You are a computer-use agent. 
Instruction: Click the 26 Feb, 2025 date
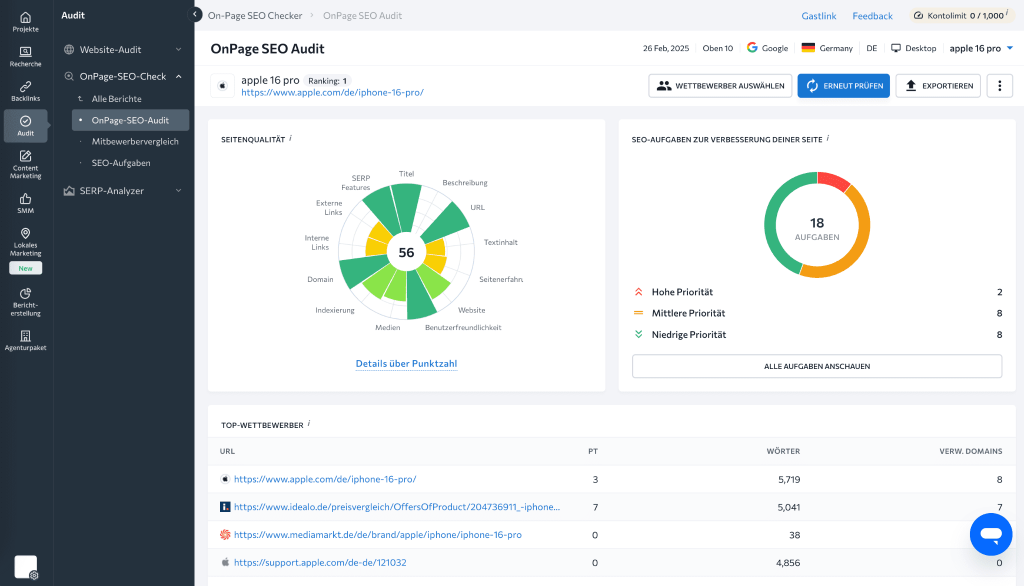point(665,48)
